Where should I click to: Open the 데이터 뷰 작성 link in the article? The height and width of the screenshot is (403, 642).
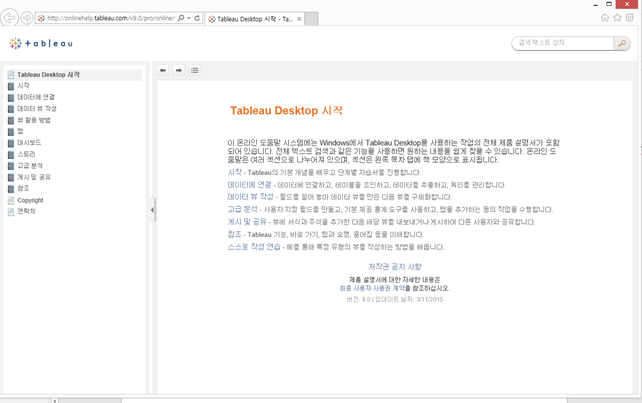pyautogui.click(x=250, y=197)
